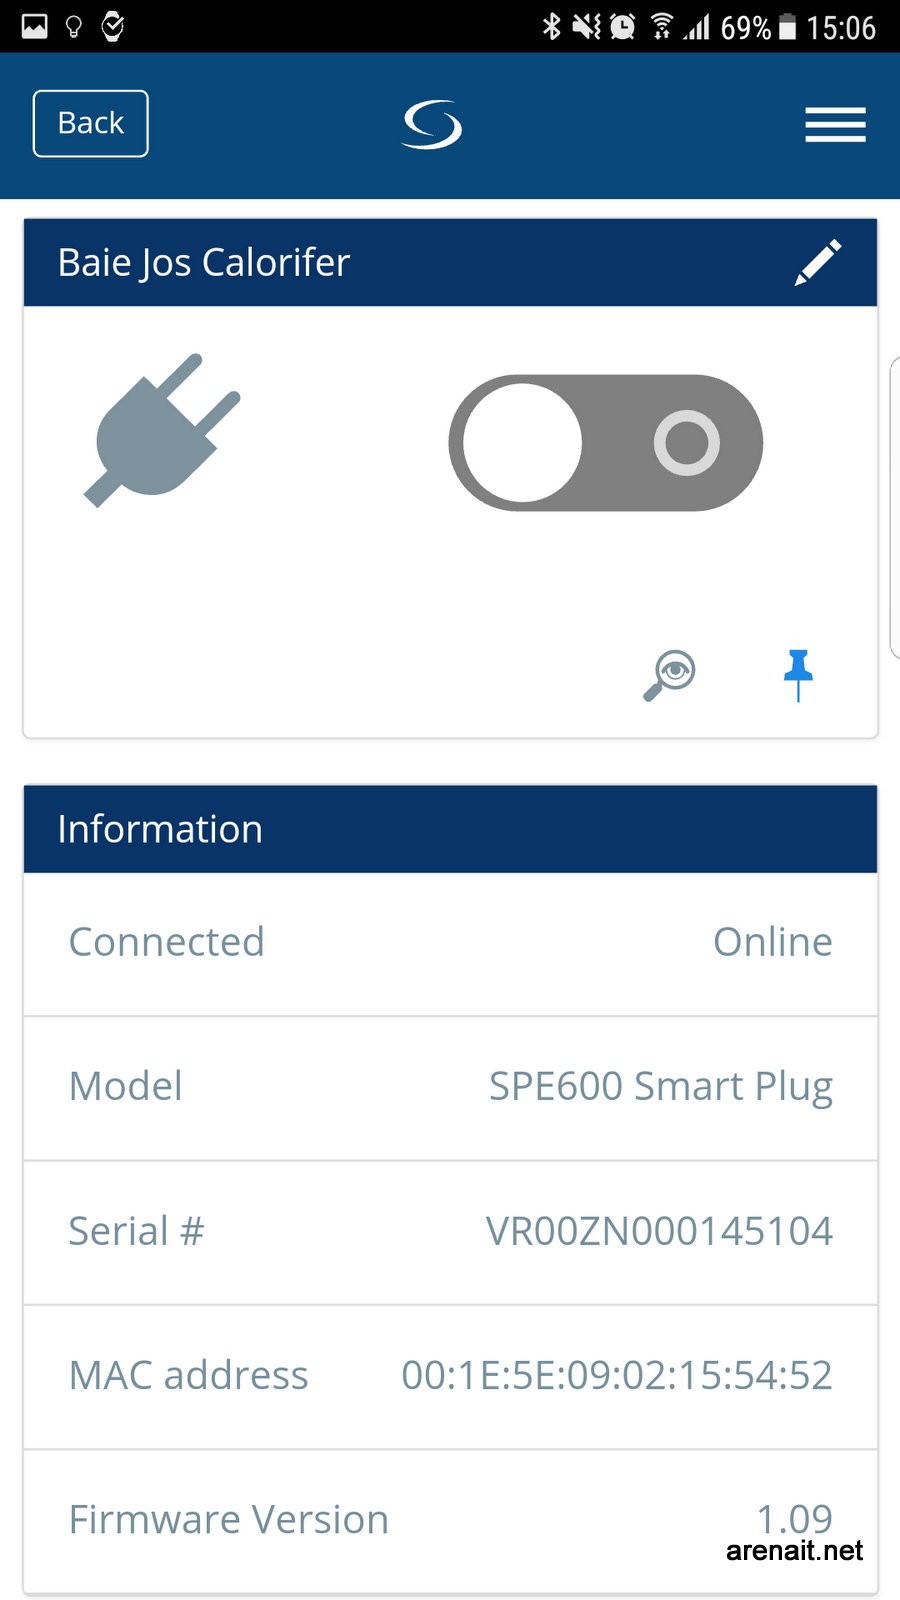Tap the Wi-Fi signal status icon
The height and width of the screenshot is (1600, 900).
tap(661, 26)
